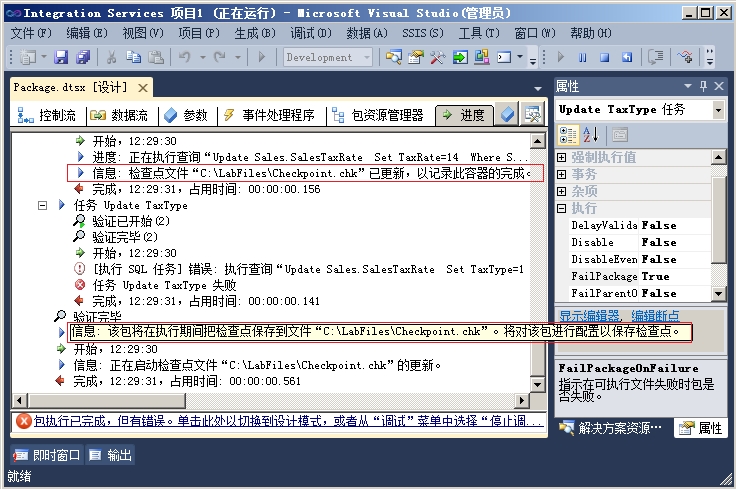The image size is (736, 489).
Task: Open the Update TaxType 任务 object dropdown
Action: click(718, 111)
